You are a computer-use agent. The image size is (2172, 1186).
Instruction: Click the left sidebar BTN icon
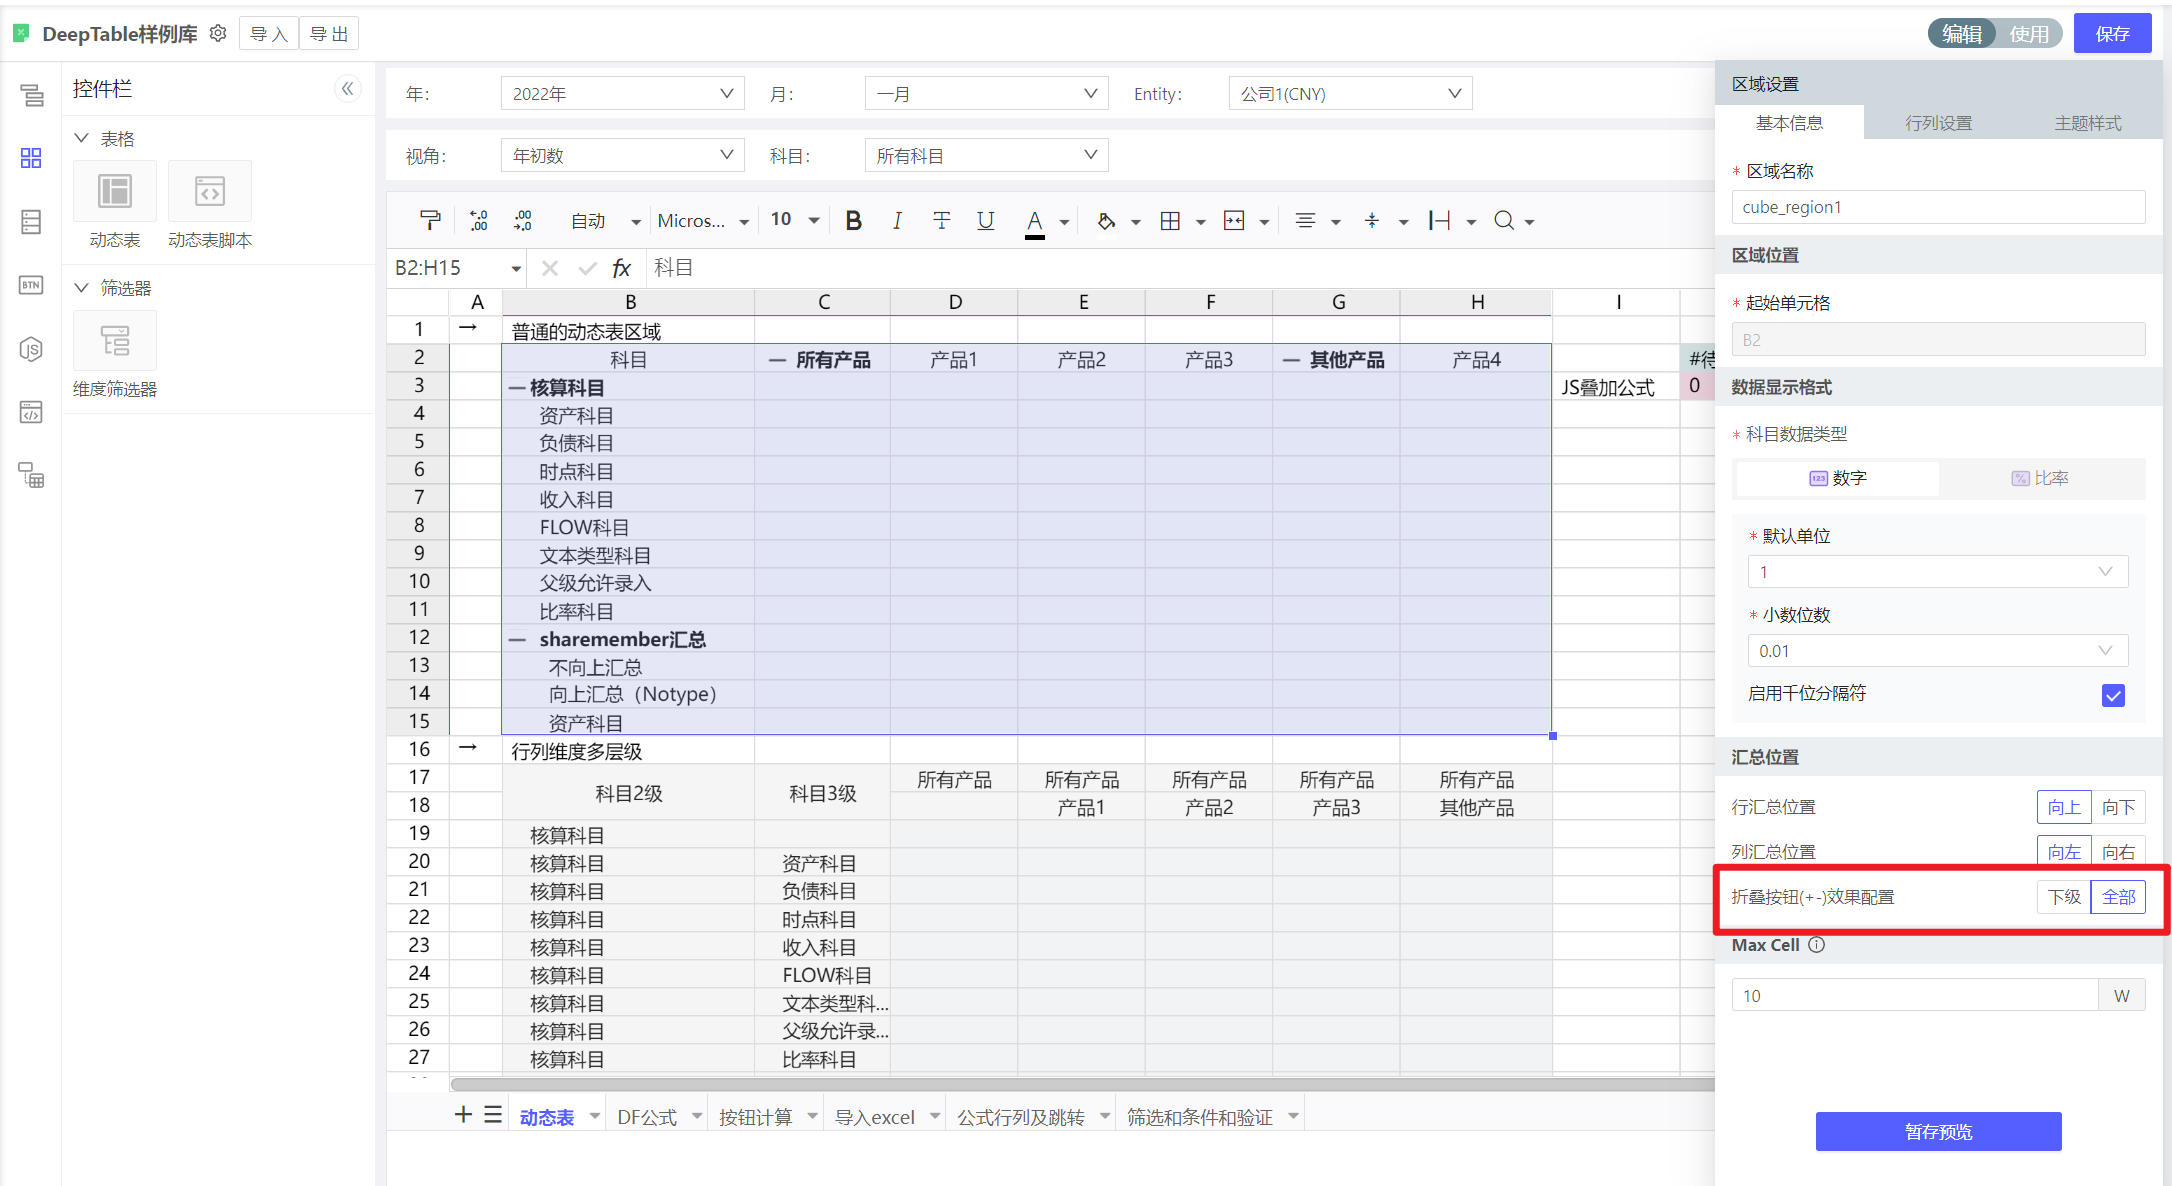click(31, 285)
